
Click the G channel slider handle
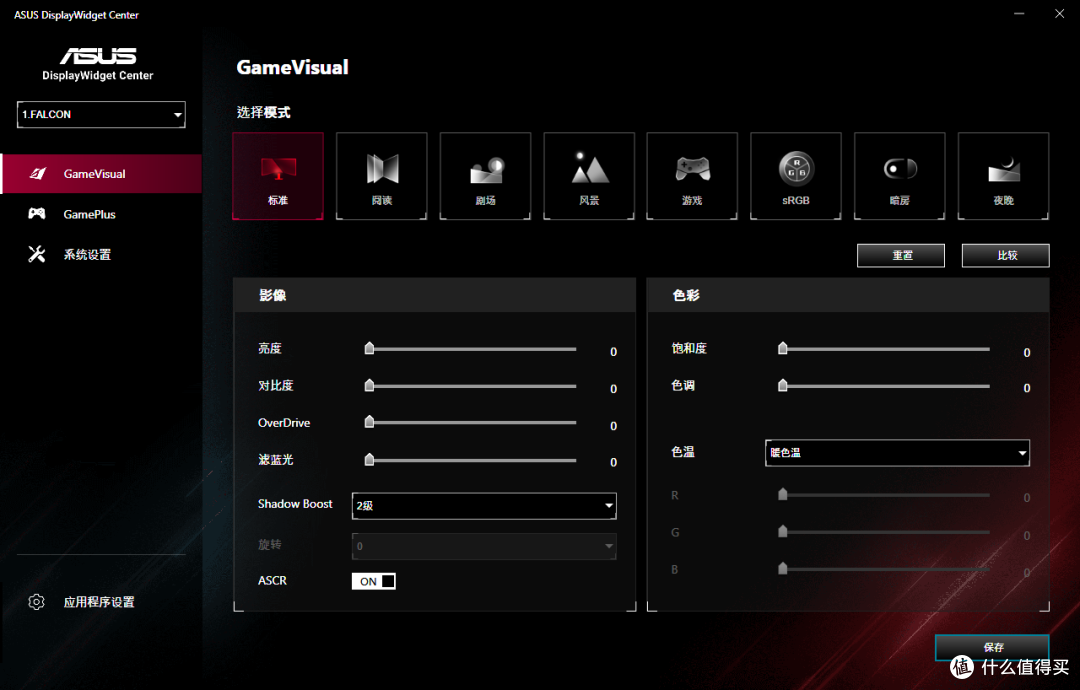782,531
